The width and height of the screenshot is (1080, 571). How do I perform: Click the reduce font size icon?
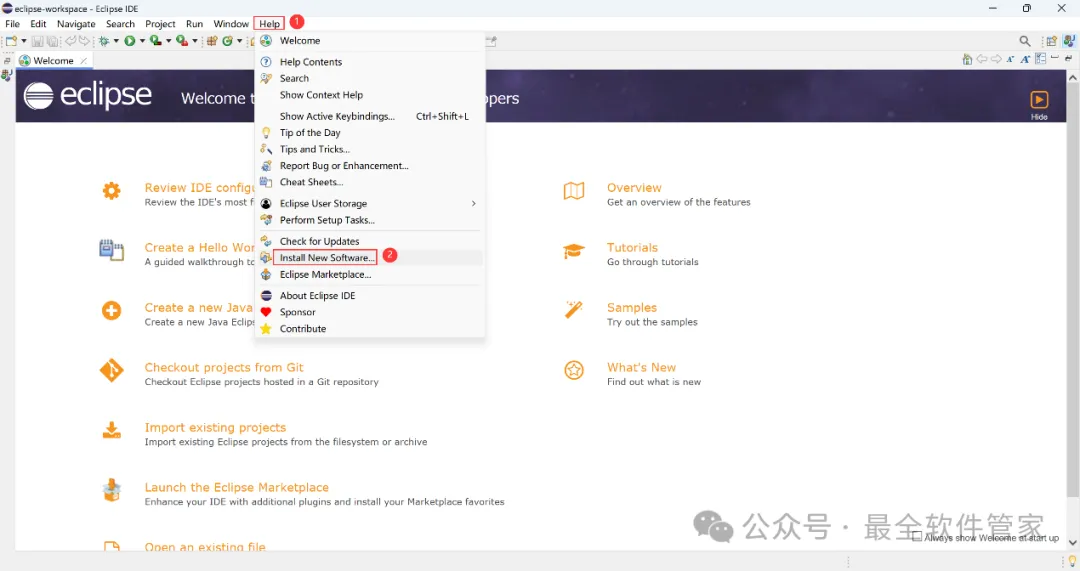coord(1010,59)
